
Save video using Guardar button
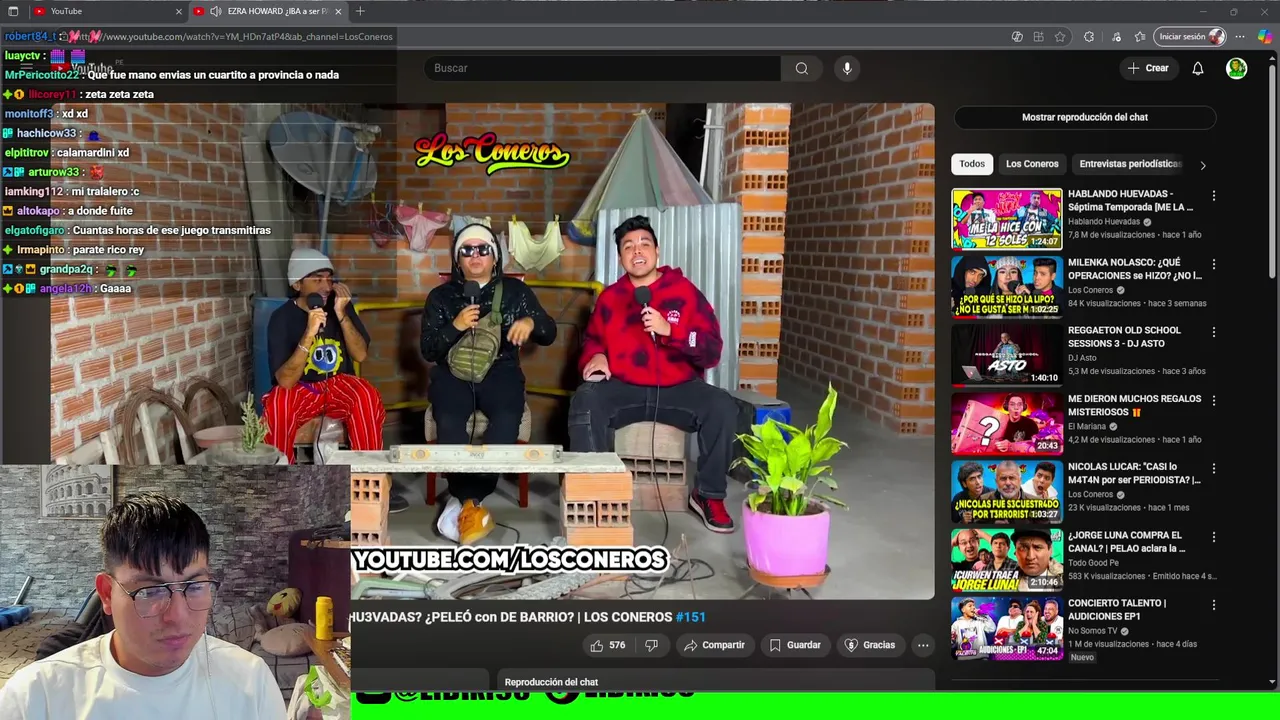(795, 645)
